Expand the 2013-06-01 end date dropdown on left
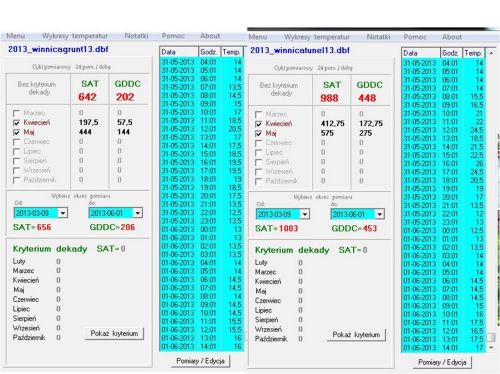The image size is (500, 374). (137, 213)
